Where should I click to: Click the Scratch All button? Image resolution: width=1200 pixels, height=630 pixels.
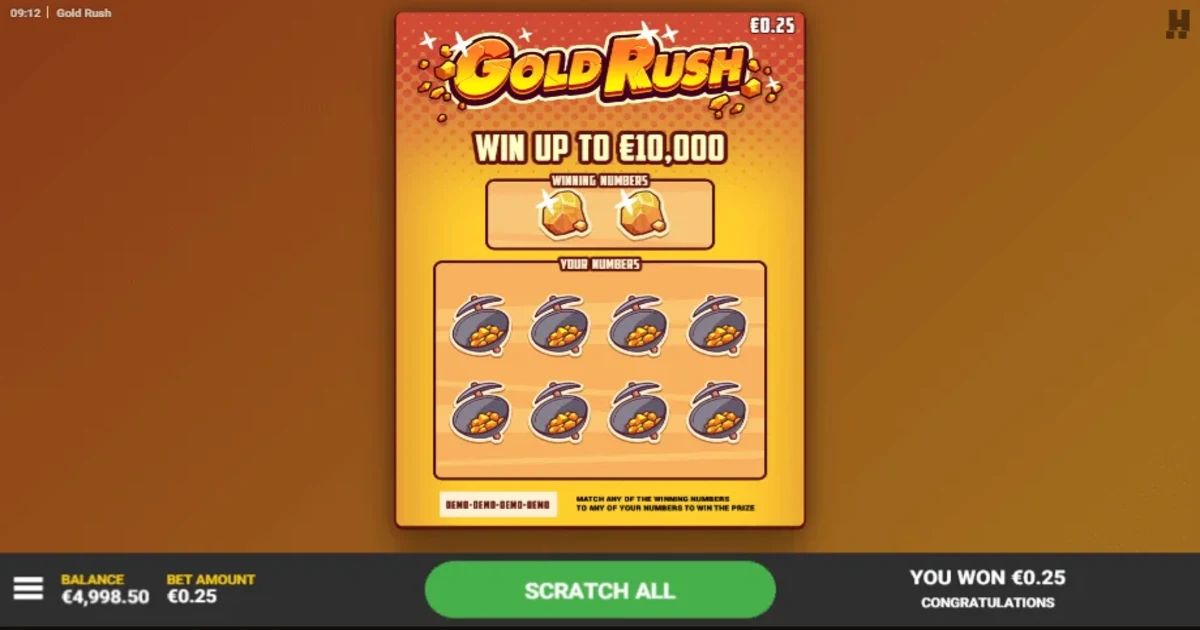600,590
